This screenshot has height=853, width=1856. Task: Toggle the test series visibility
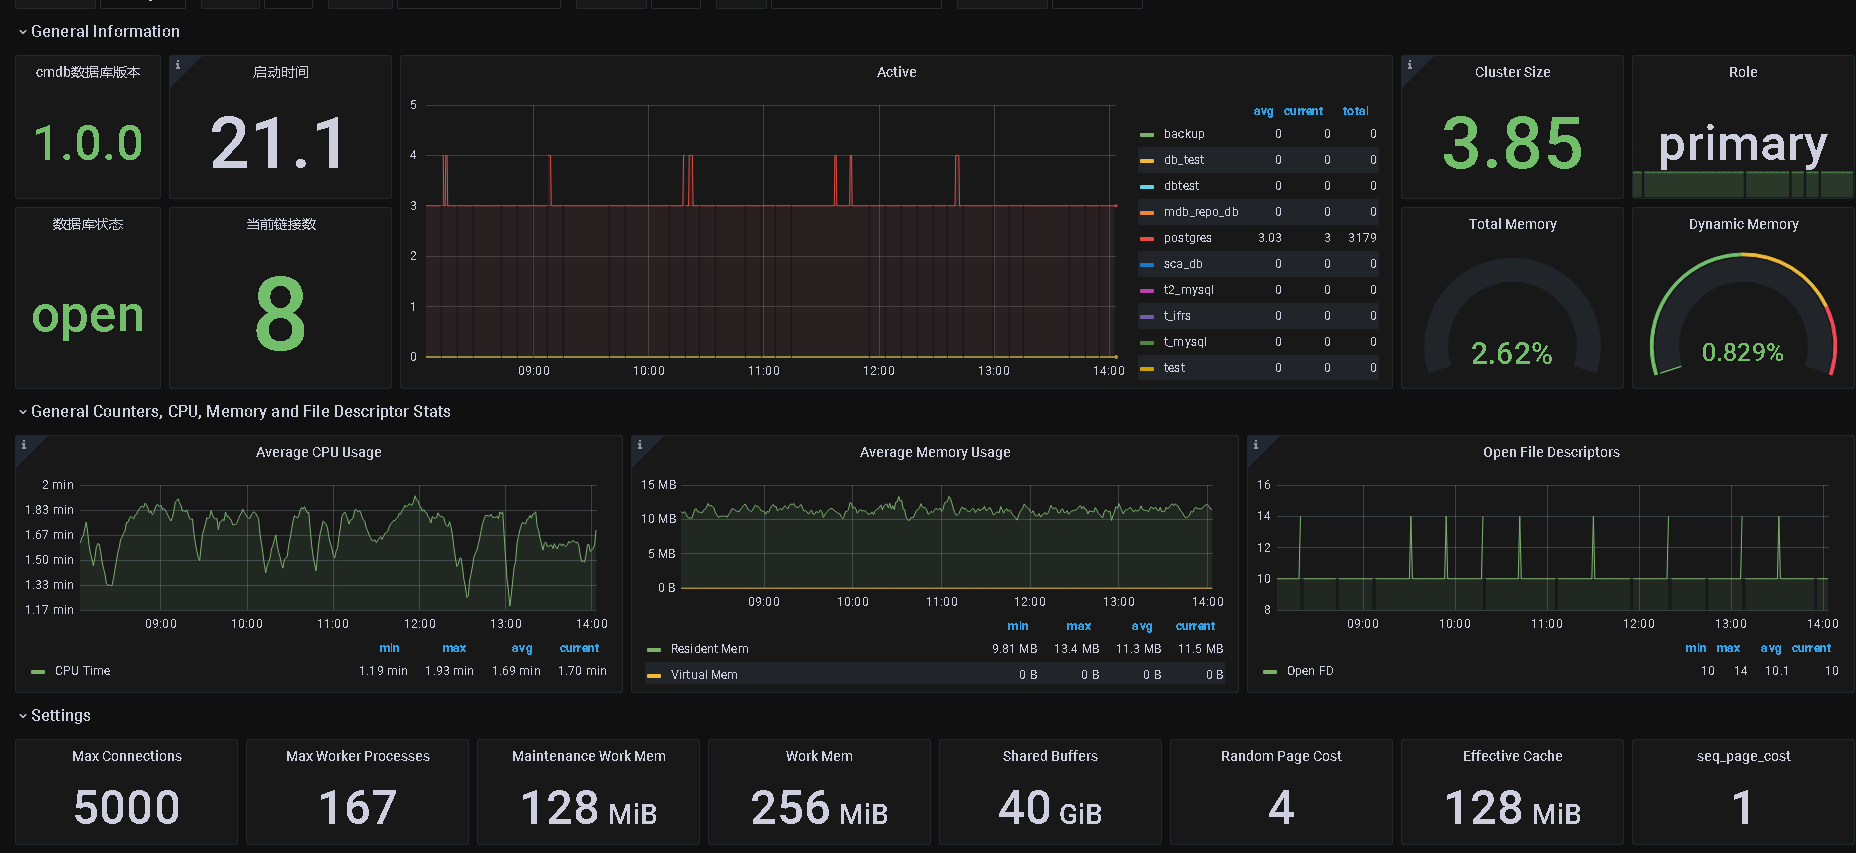(1174, 368)
